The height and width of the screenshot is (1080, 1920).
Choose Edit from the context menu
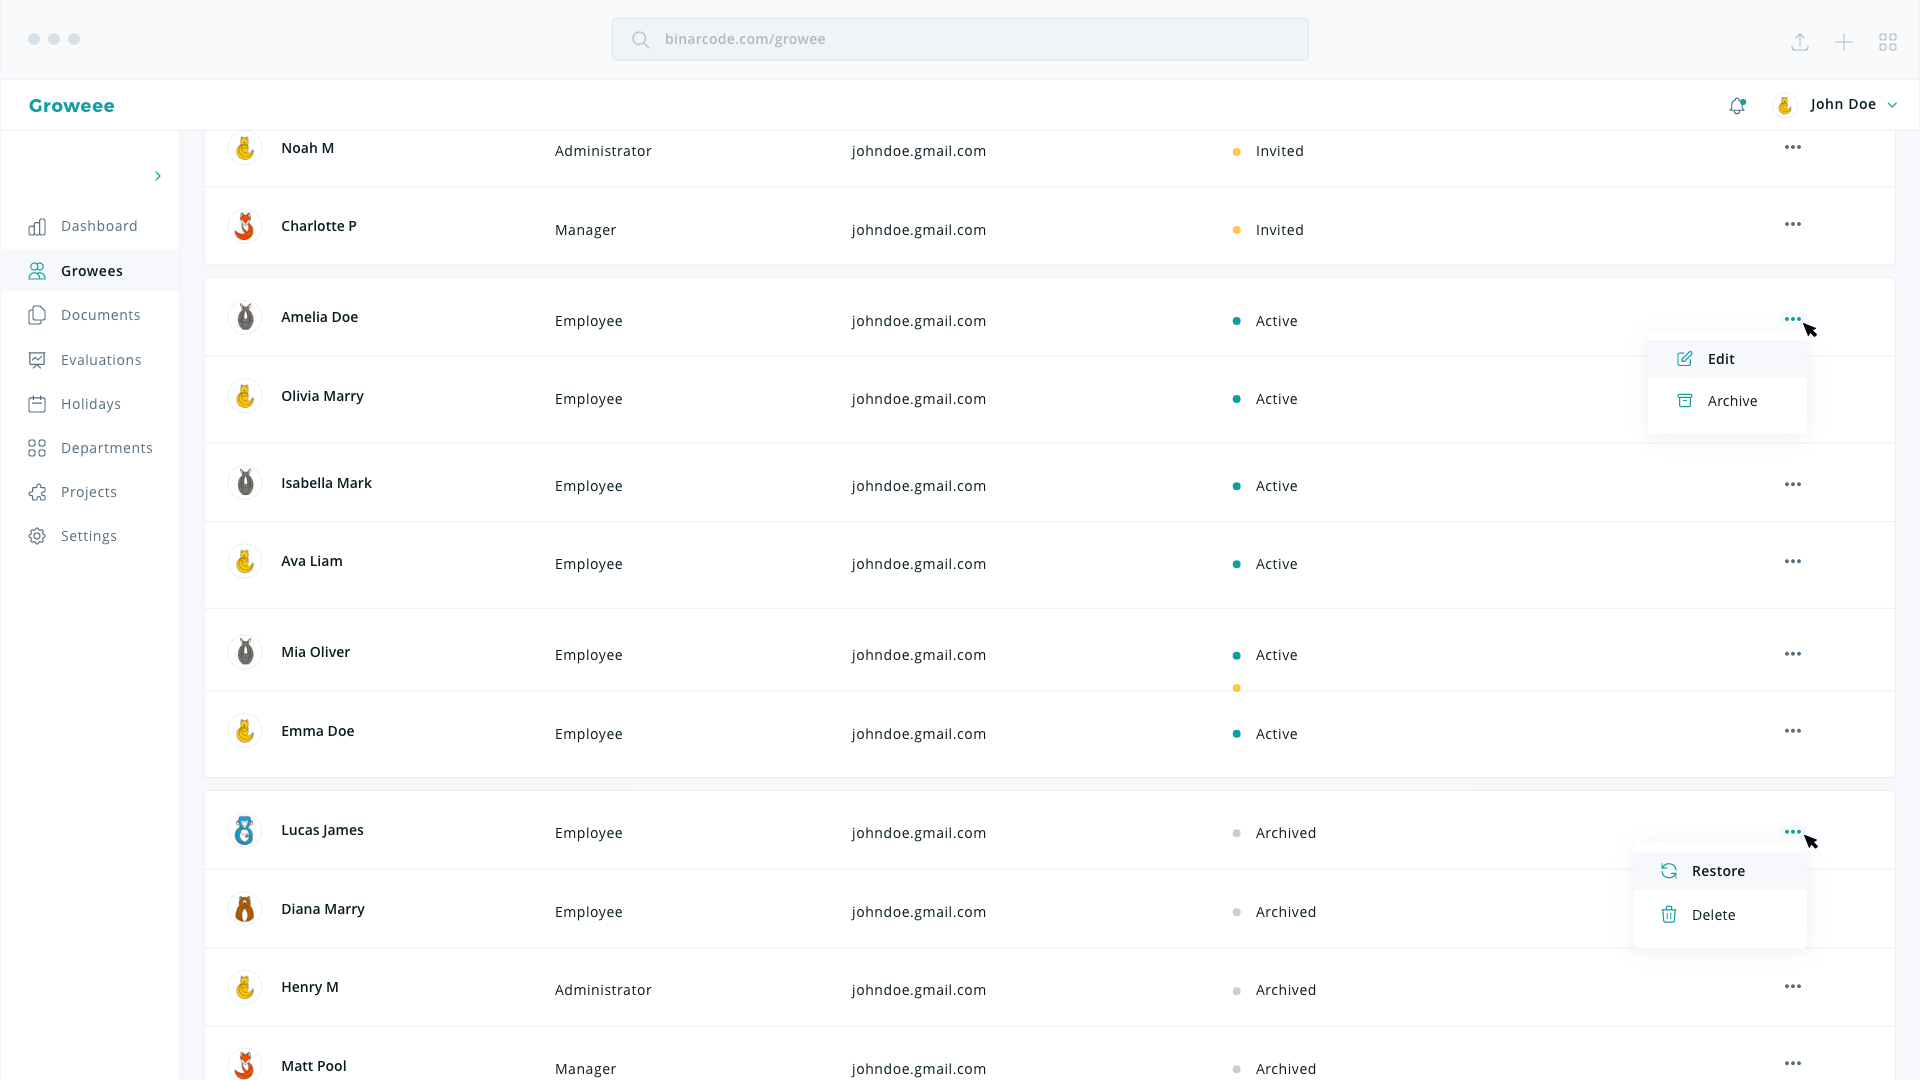click(x=1721, y=358)
